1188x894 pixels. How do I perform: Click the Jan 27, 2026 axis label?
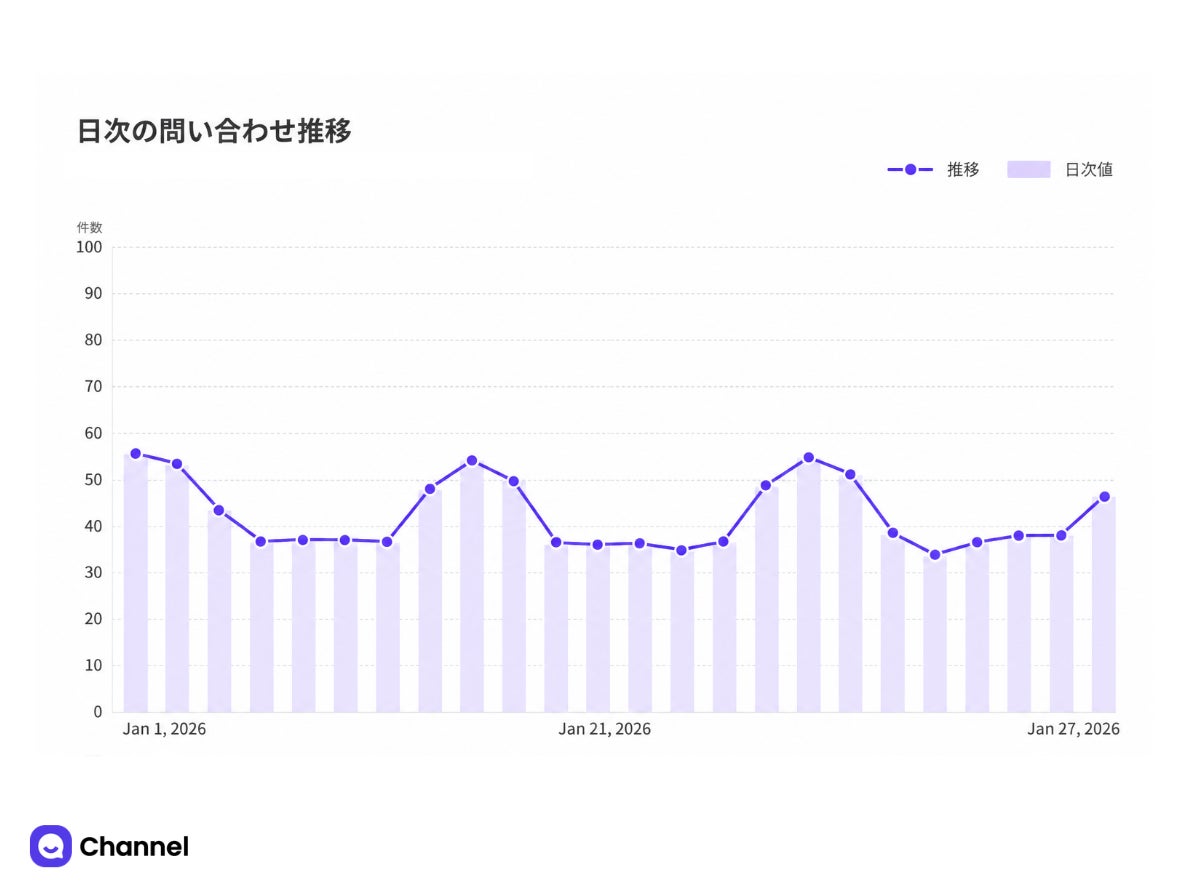(x=1073, y=729)
